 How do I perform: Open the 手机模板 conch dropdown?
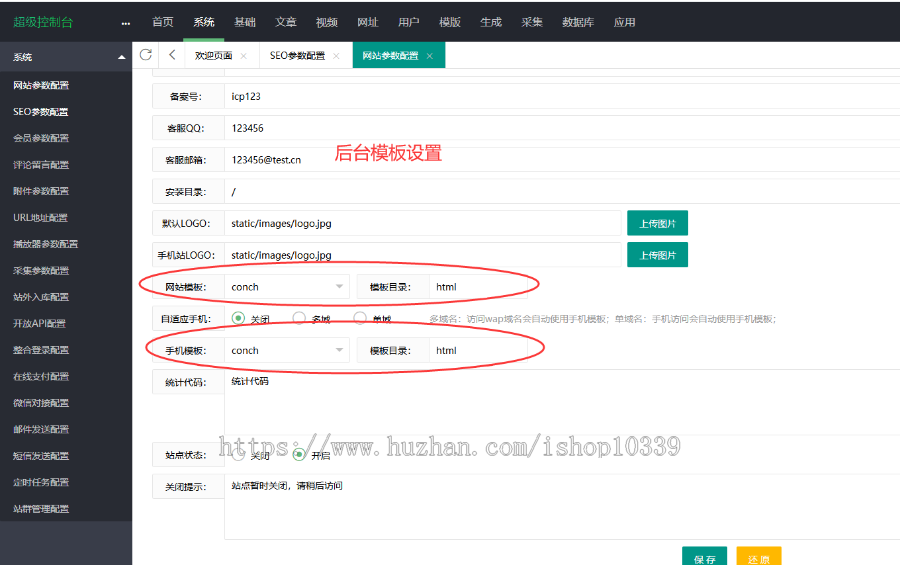(x=287, y=350)
